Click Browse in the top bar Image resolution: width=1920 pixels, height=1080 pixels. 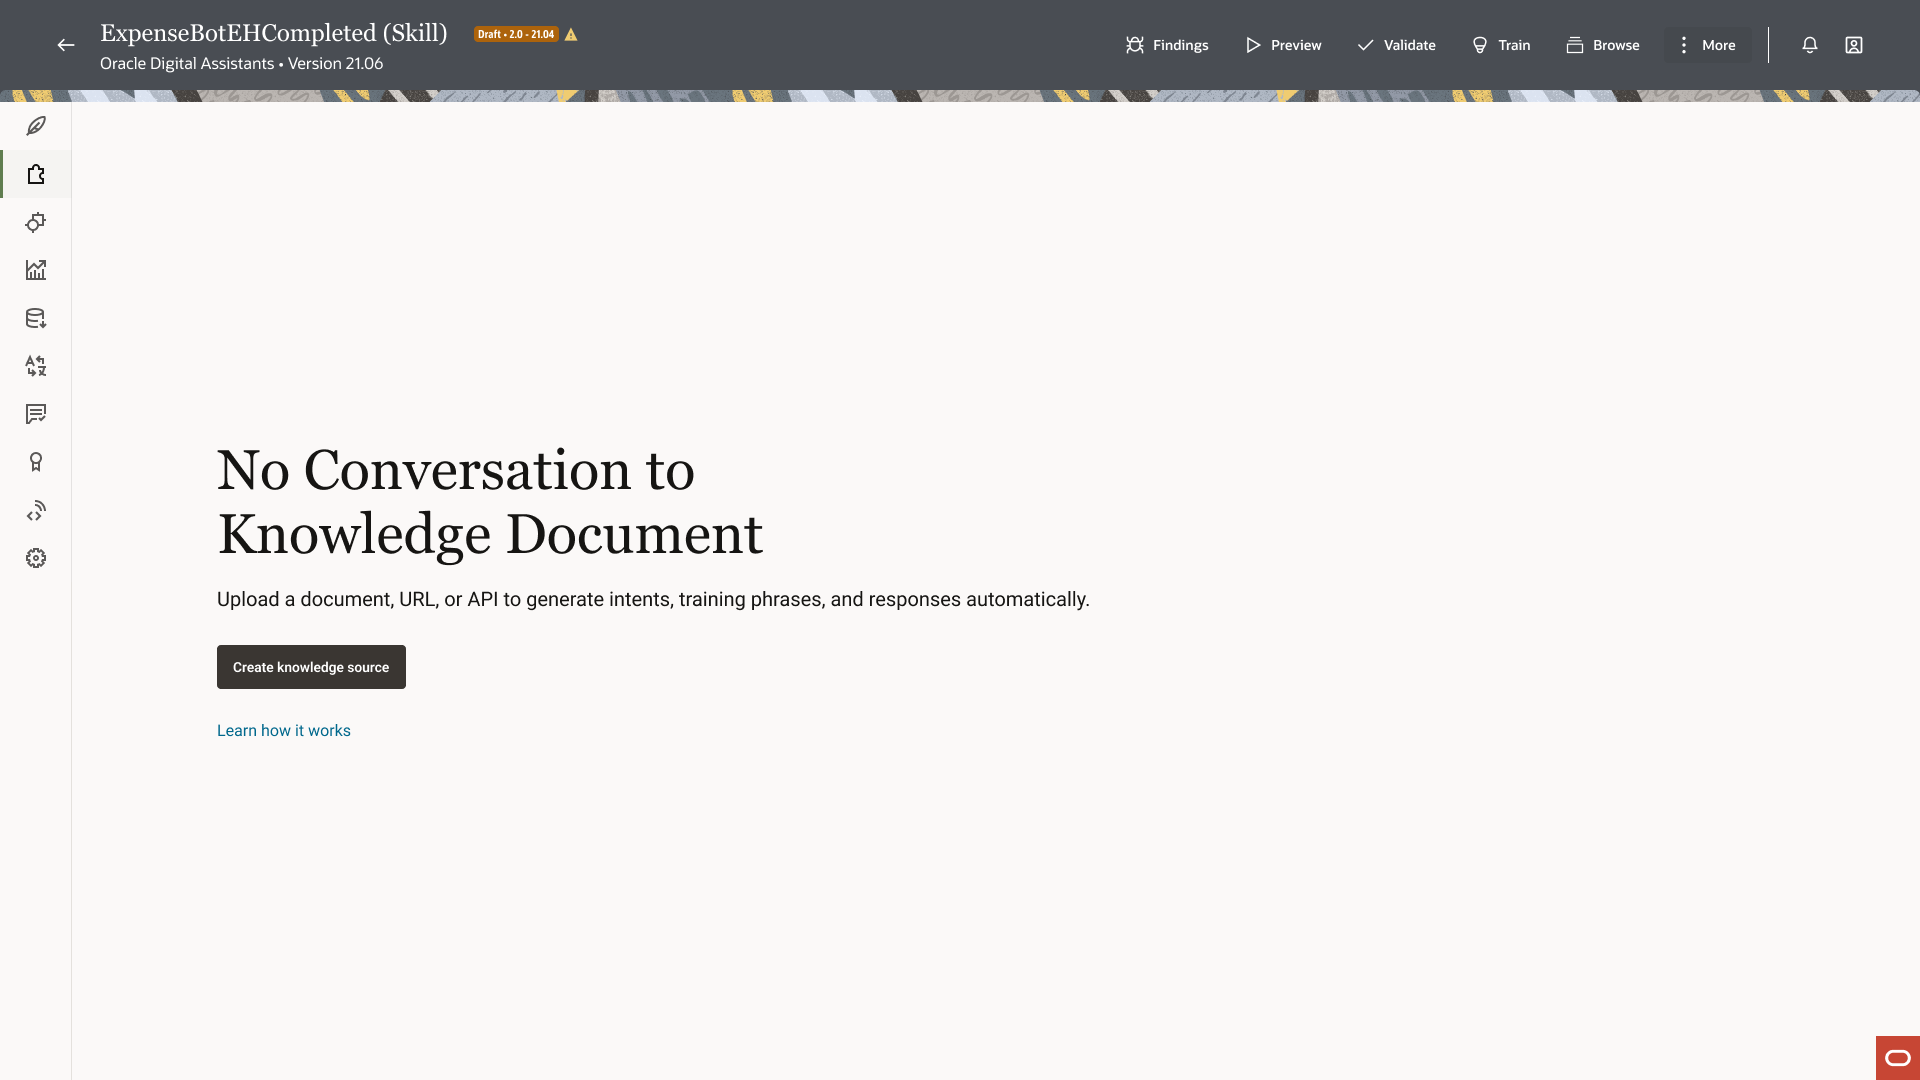pyautogui.click(x=1603, y=45)
